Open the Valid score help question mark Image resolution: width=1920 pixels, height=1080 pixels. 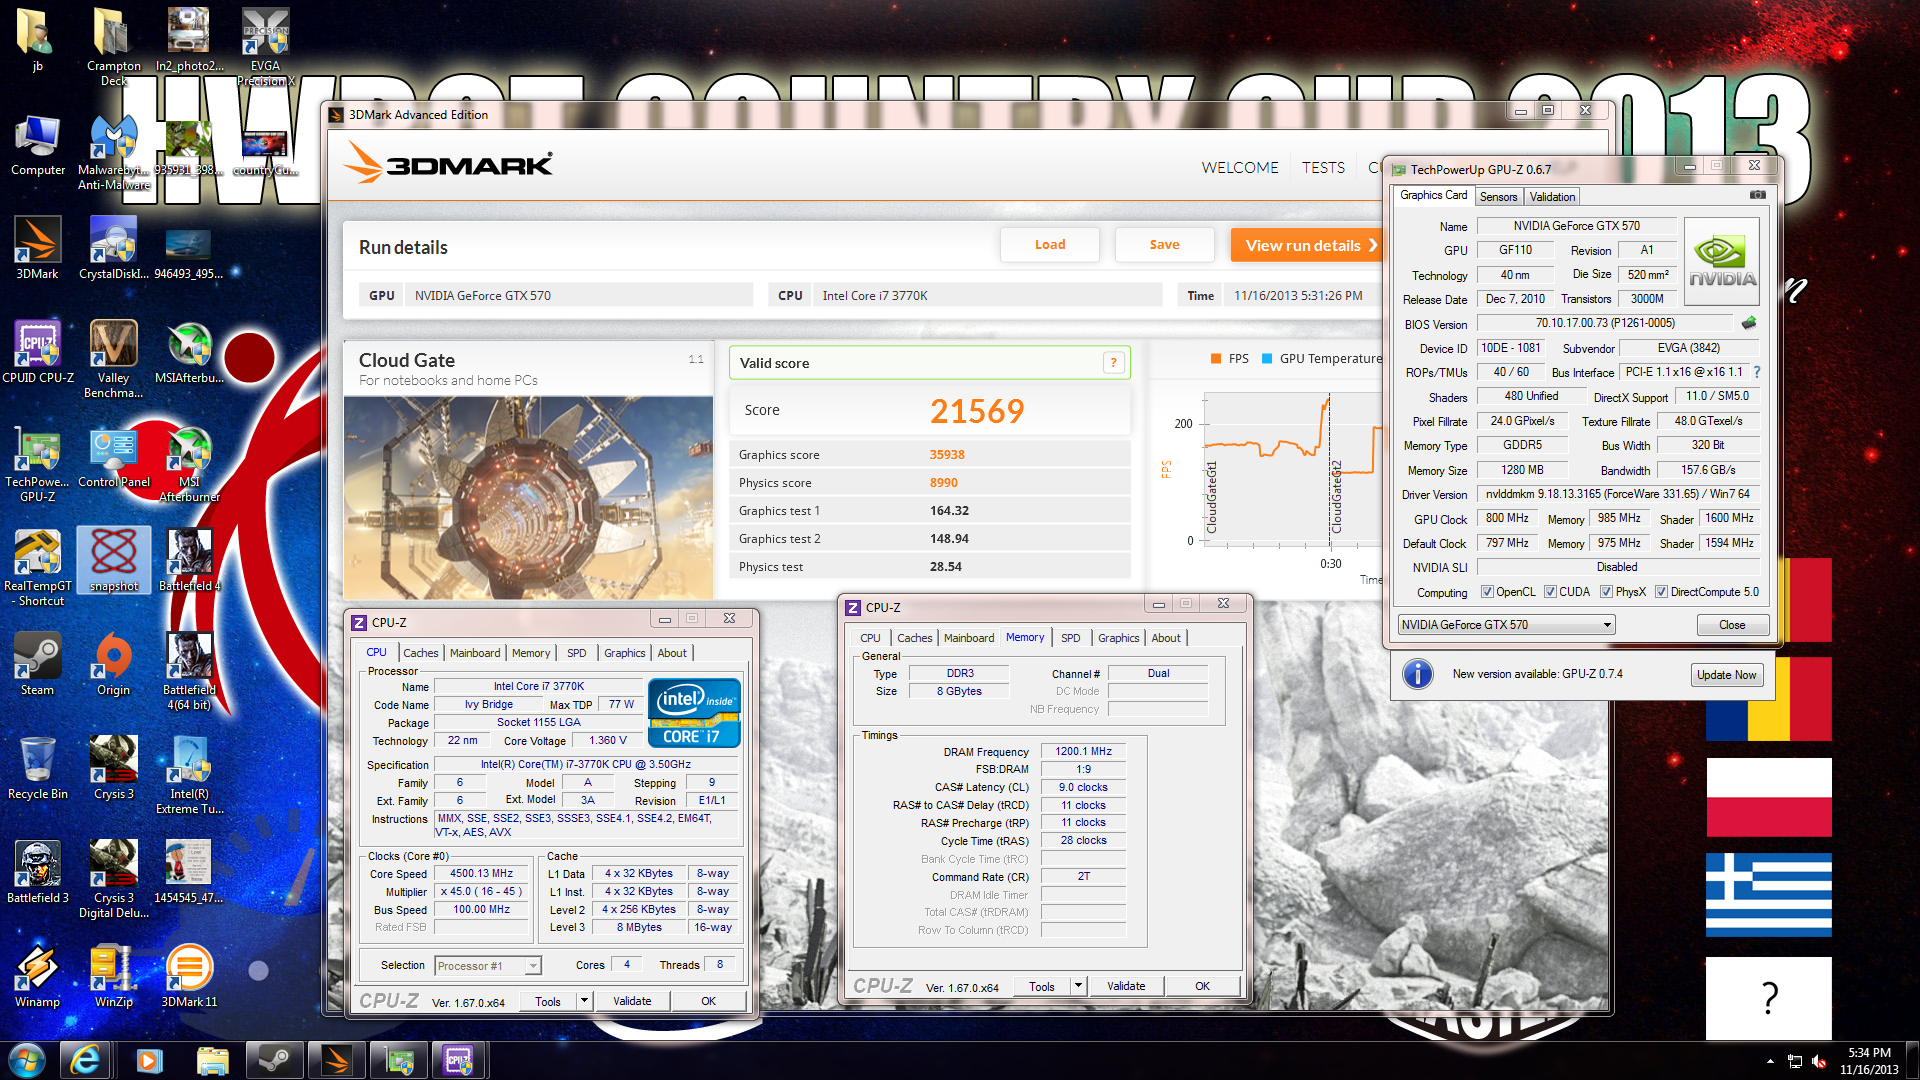(x=1113, y=363)
